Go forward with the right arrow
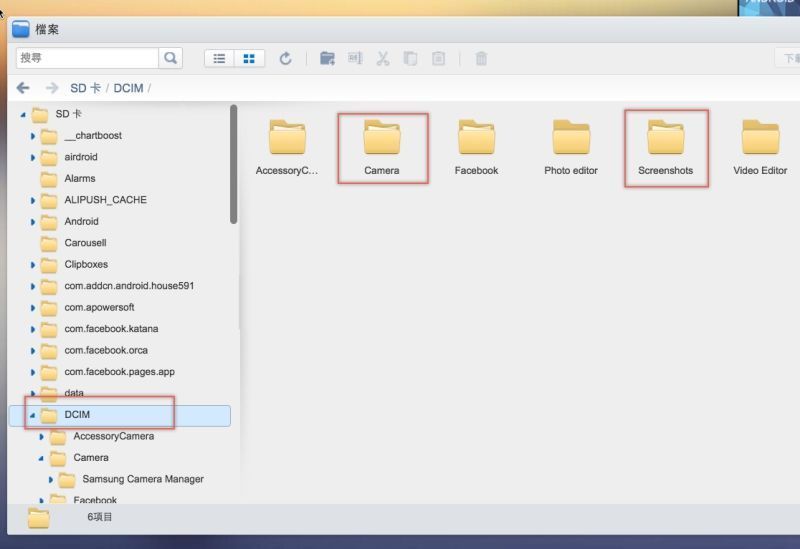The image size is (800, 549). pos(52,88)
